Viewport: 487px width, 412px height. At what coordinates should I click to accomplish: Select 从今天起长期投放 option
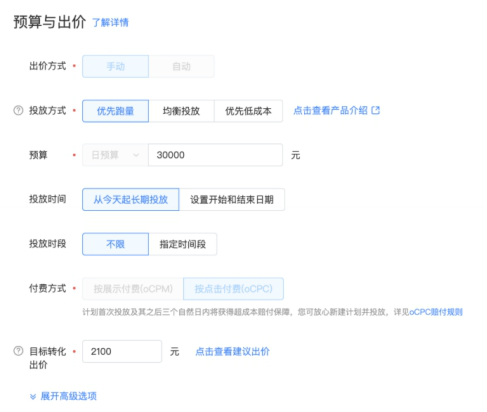click(x=131, y=200)
